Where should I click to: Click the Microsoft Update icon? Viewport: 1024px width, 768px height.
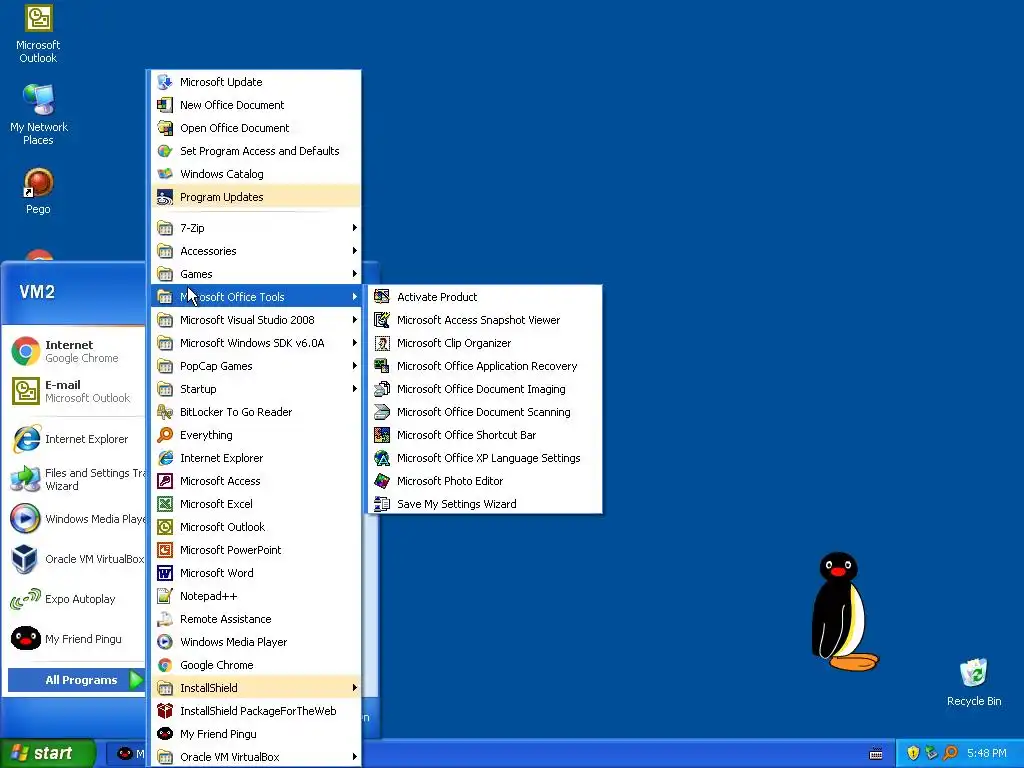[x=165, y=82]
